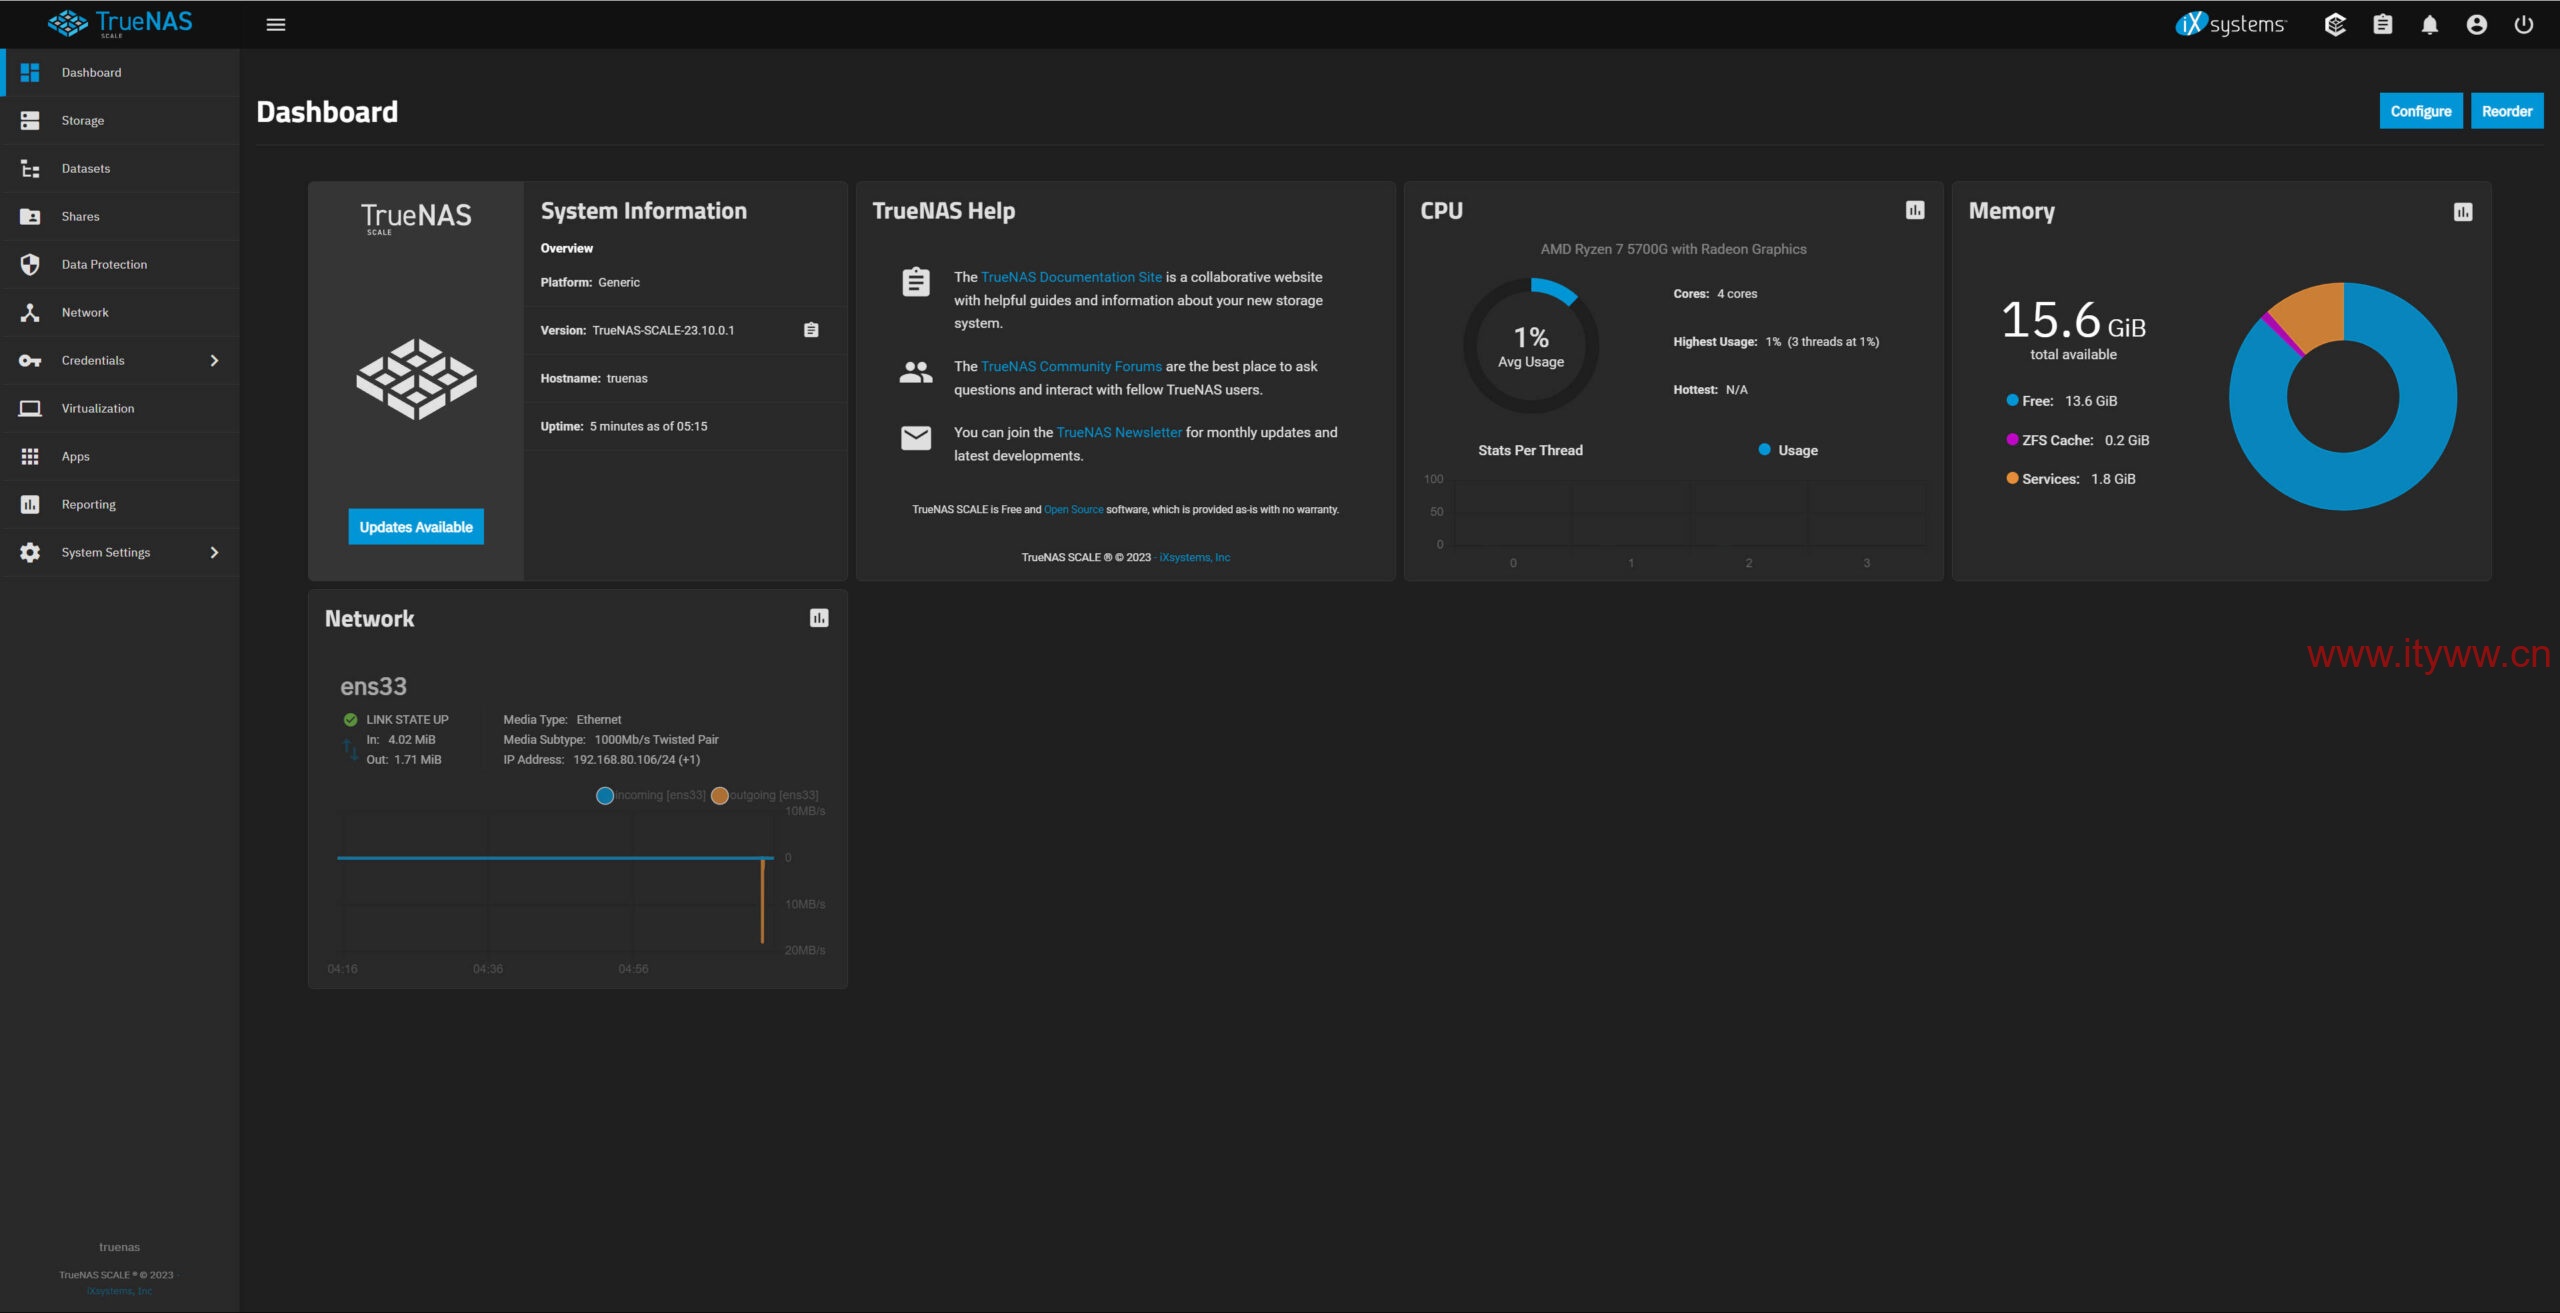
Task: Click the memory usage donut chart
Action: tap(2342, 396)
